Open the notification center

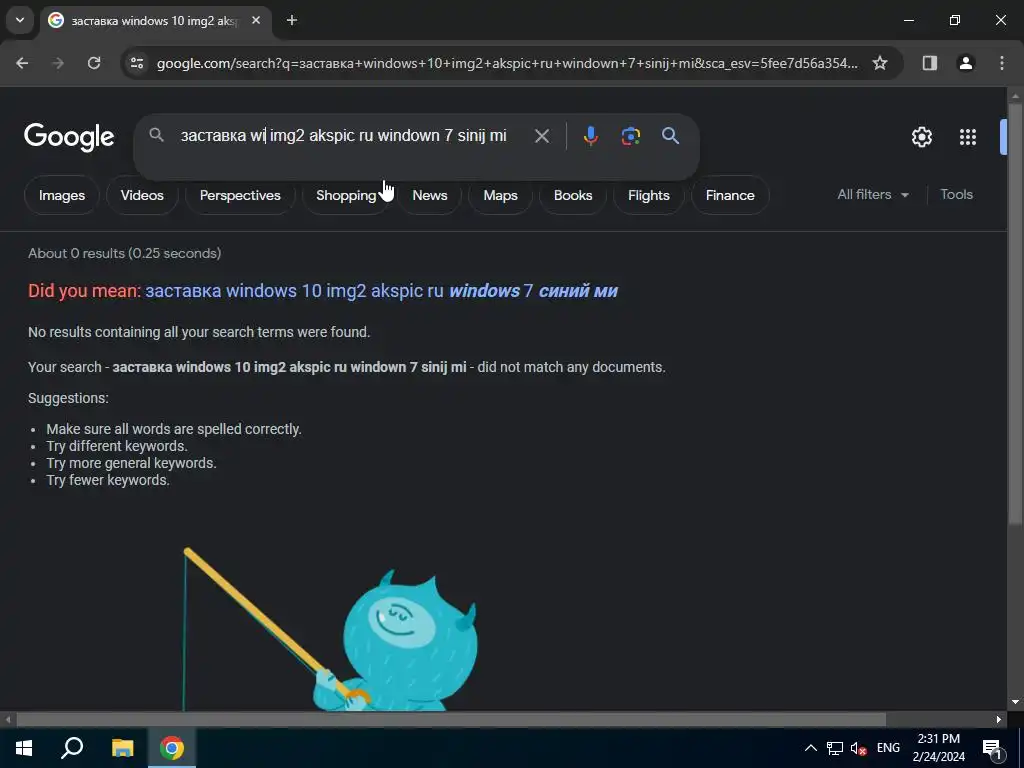coord(992,748)
